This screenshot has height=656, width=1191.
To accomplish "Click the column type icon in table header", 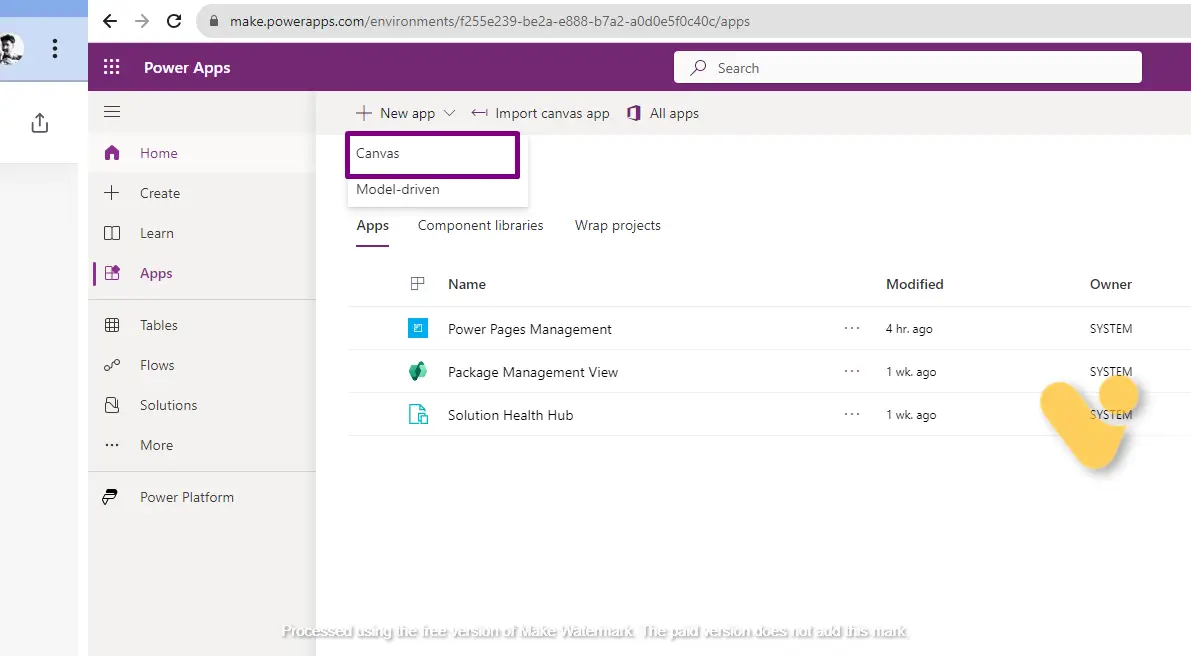I will [x=417, y=284].
